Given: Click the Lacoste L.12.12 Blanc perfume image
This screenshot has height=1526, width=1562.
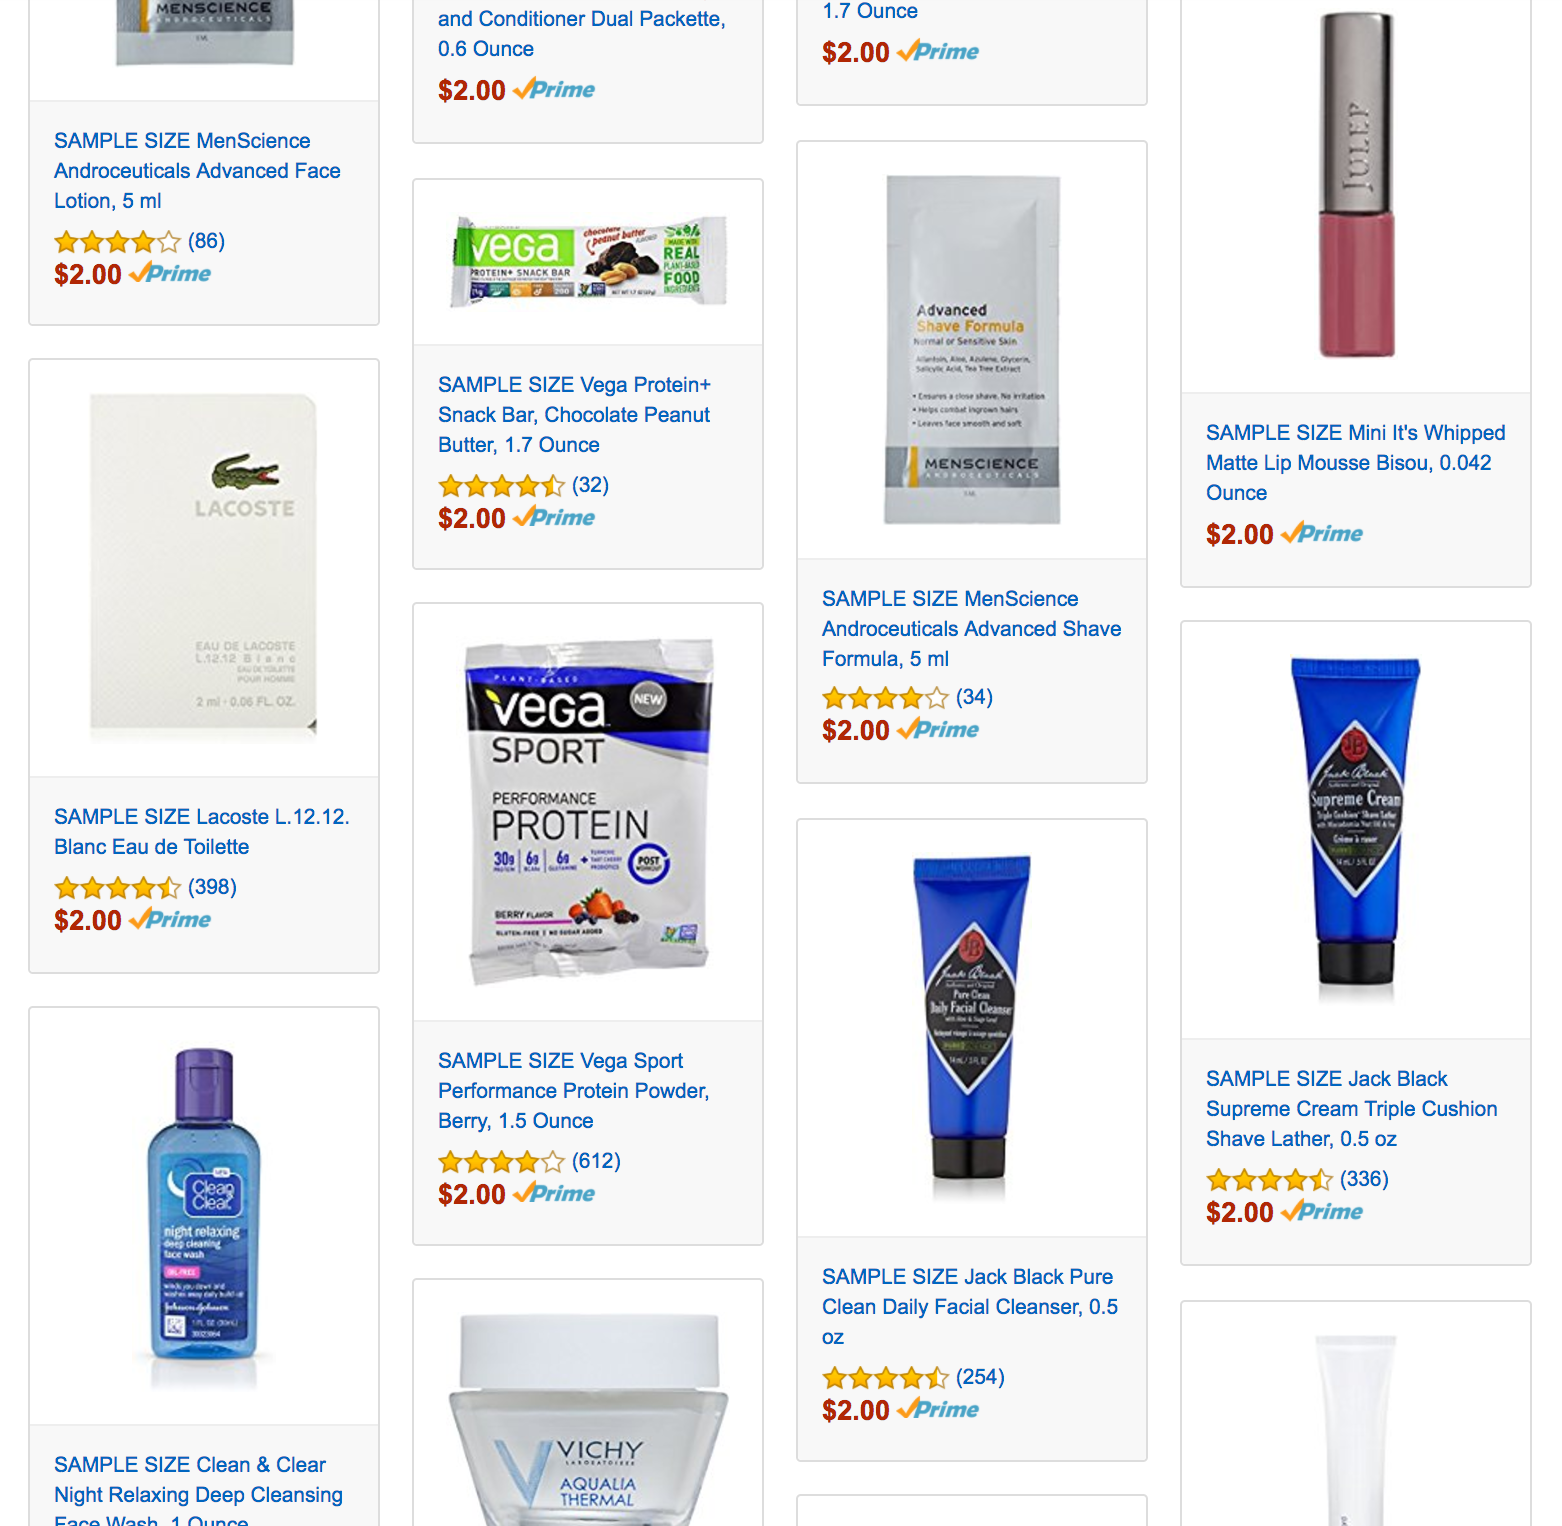Looking at the screenshot, I should click(x=204, y=566).
